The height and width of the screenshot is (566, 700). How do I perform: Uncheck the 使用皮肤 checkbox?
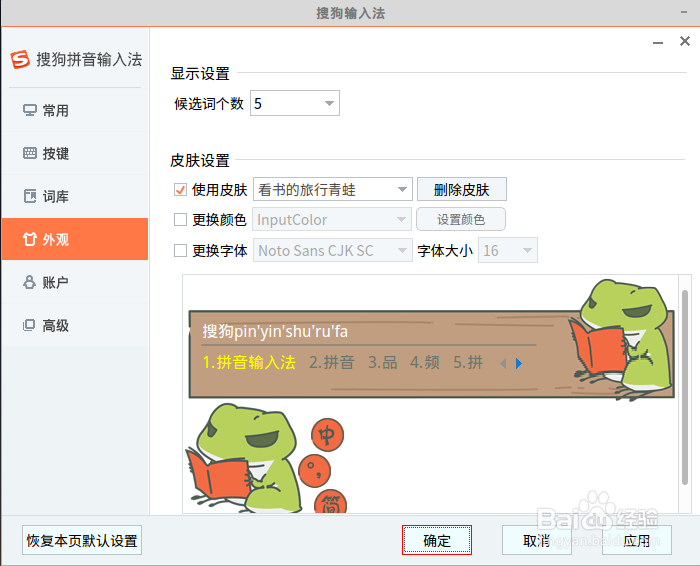(x=180, y=190)
